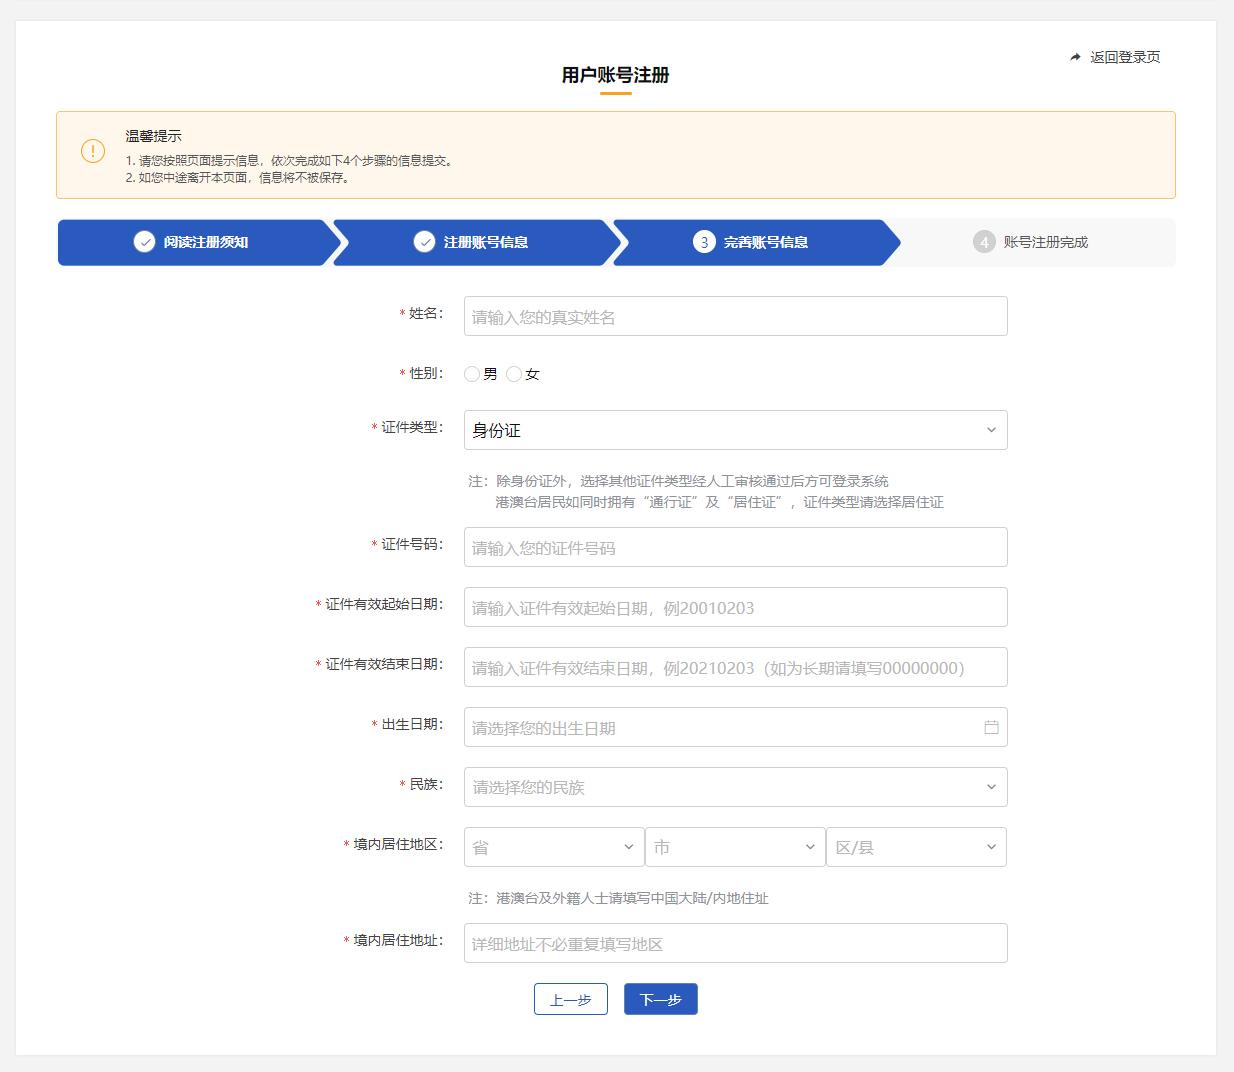Viewport: 1234px width, 1072px height.
Task: Click the calendar icon in 出生日期 field
Action: coord(991,727)
